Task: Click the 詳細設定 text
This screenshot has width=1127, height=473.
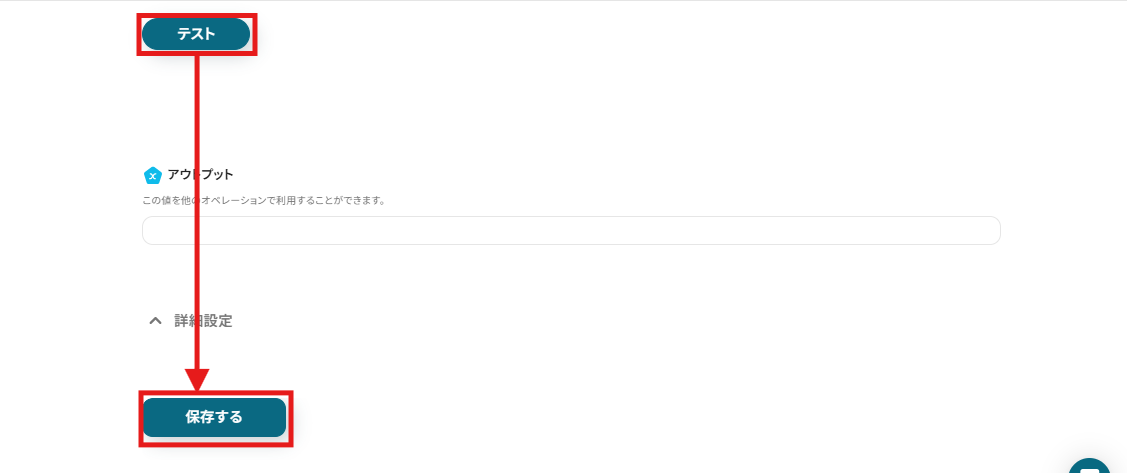Action: (203, 321)
